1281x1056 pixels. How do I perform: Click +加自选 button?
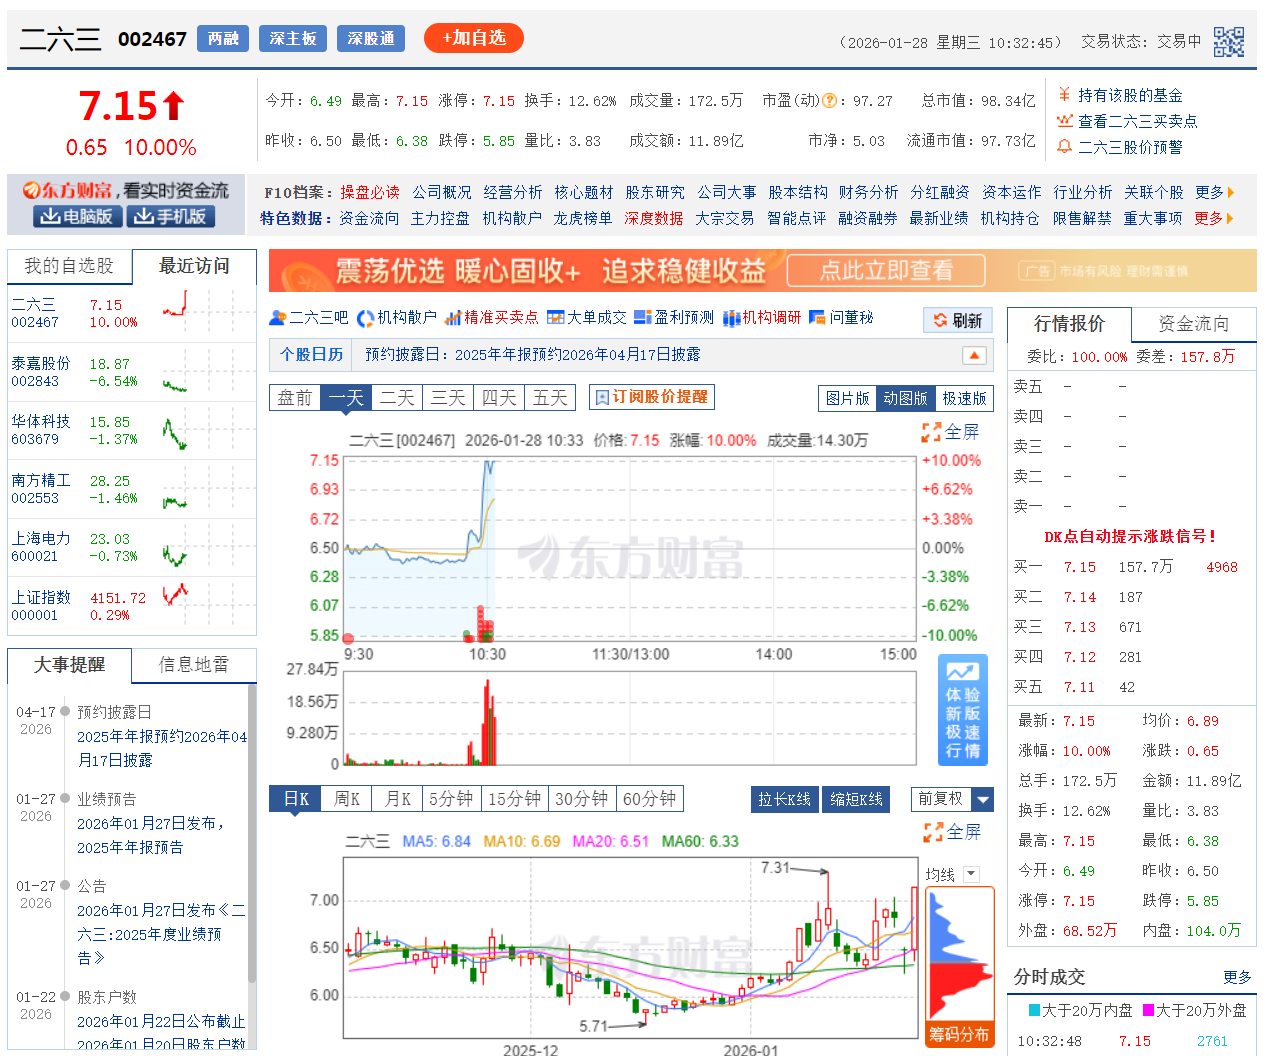[474, 38]
